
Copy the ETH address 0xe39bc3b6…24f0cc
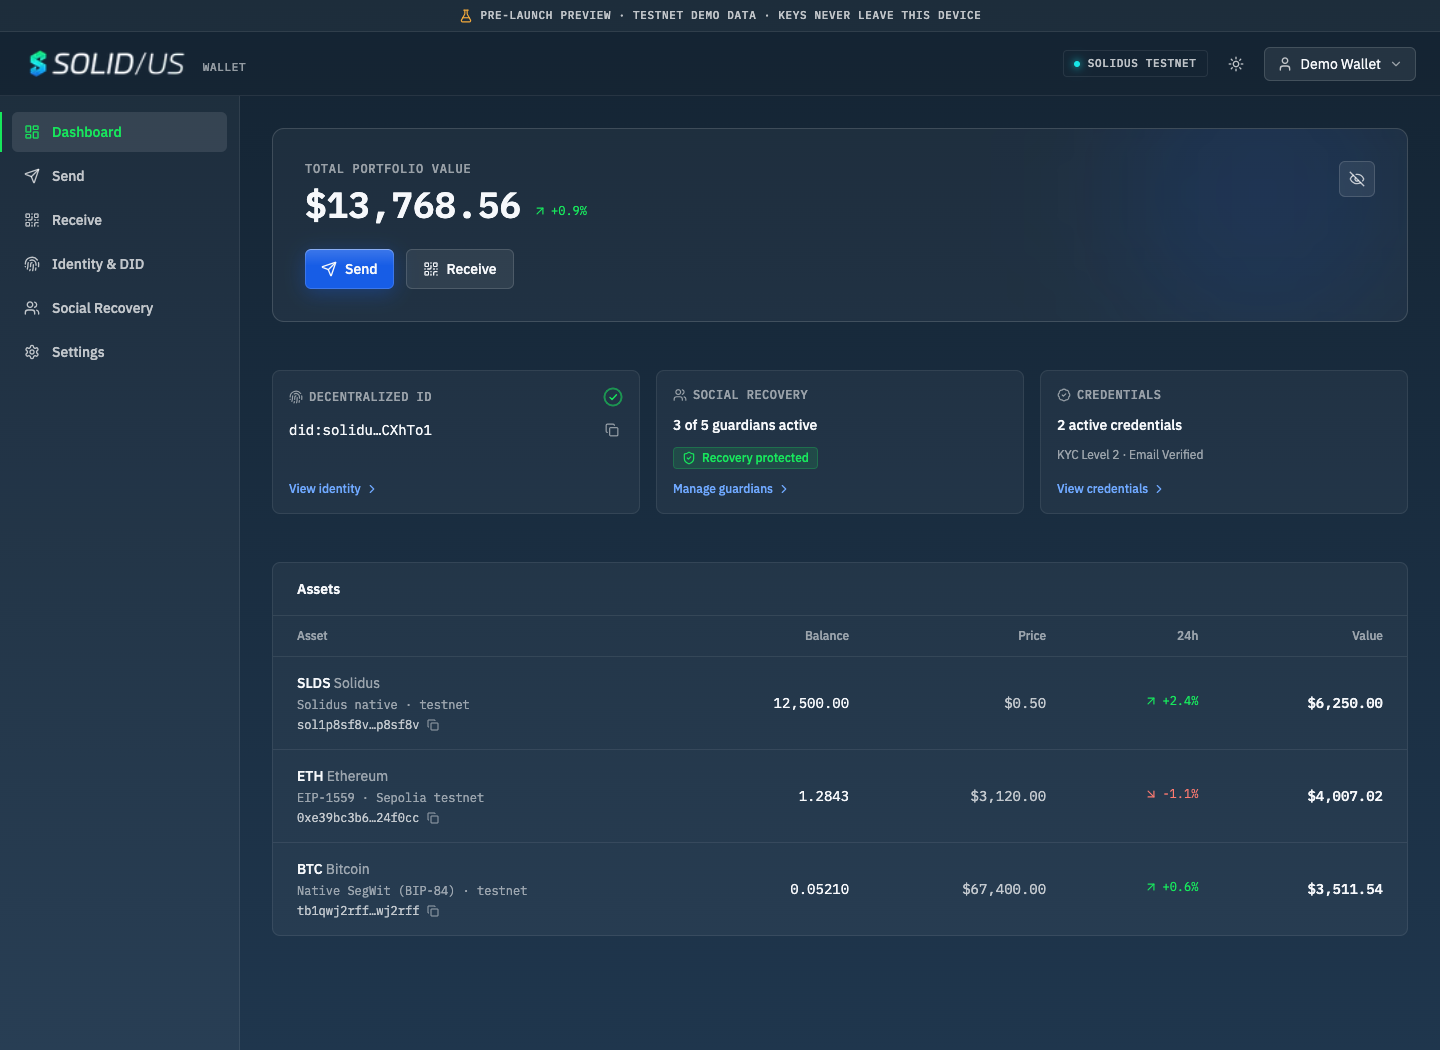433,818
